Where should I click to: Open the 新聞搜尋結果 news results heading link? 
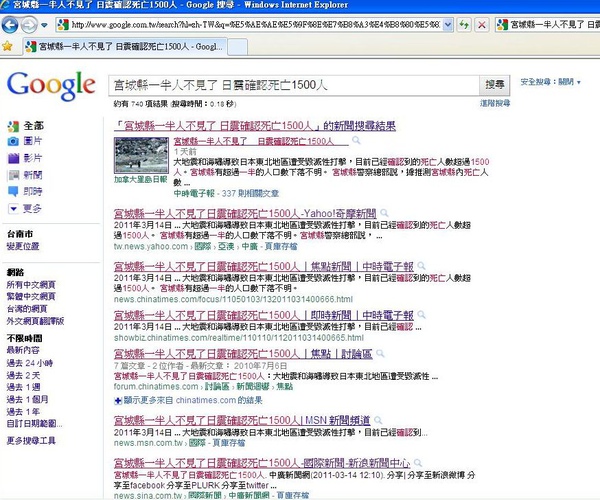click(x=255, y=126)
